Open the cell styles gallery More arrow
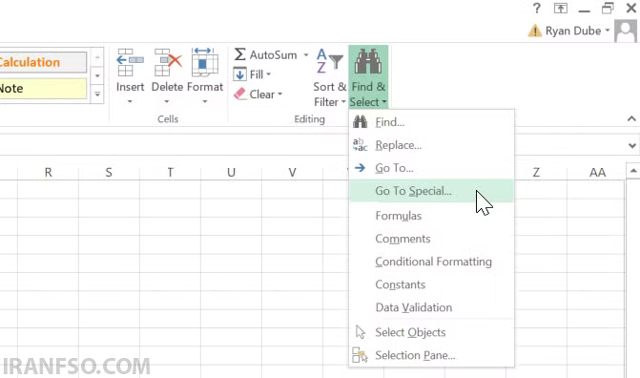The image size is (640, 378). point(98,94)
